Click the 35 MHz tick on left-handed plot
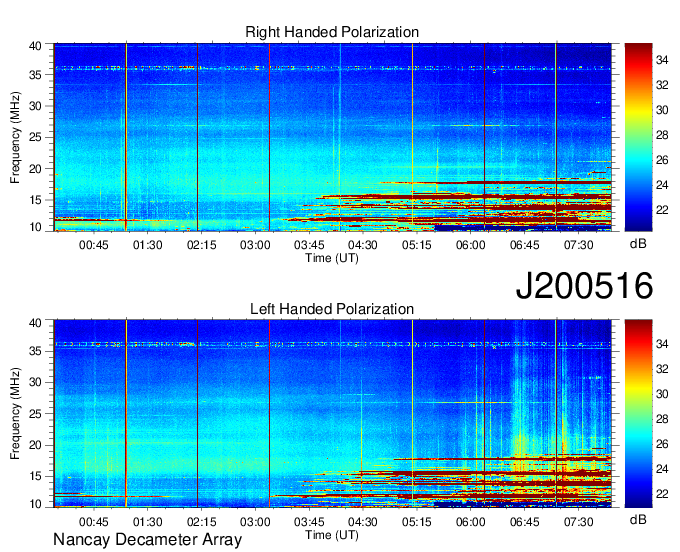This screenshot has width=680, height=552. click(36, 351)
